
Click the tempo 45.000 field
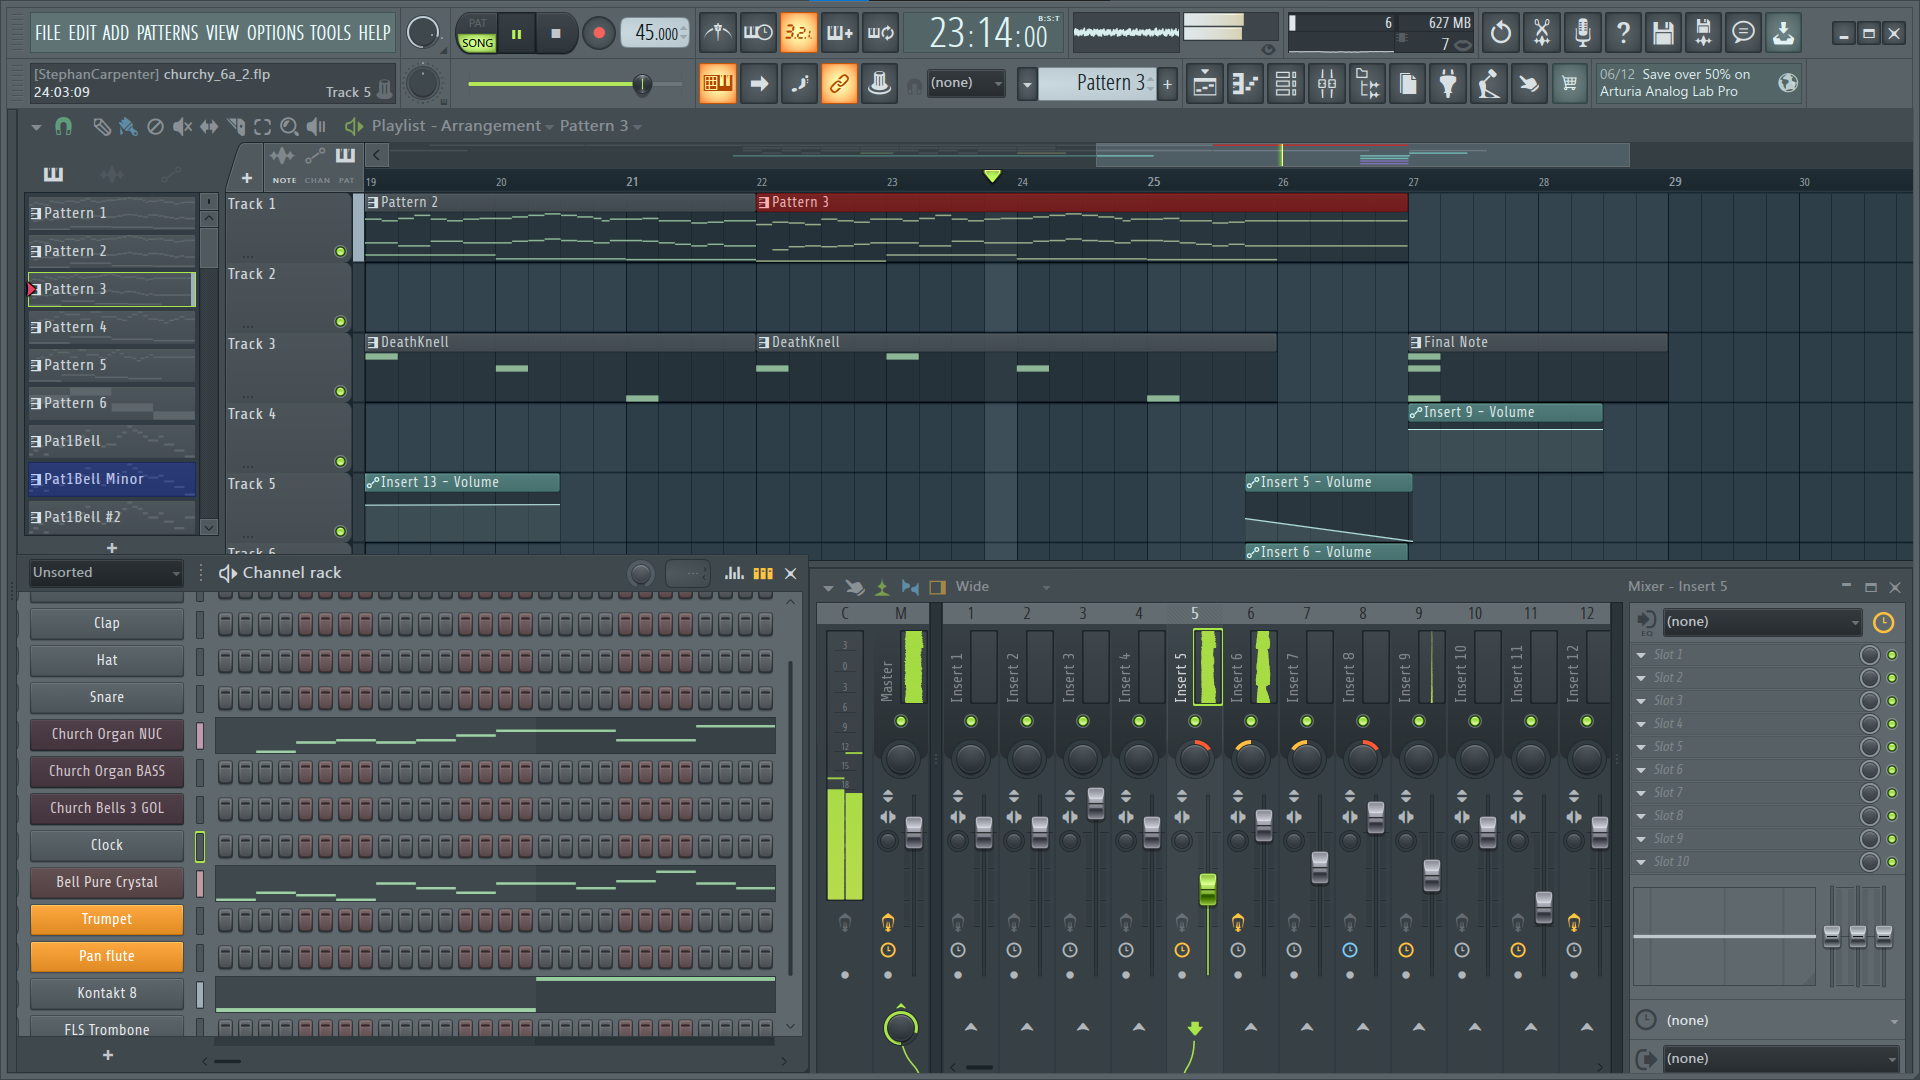656,33
